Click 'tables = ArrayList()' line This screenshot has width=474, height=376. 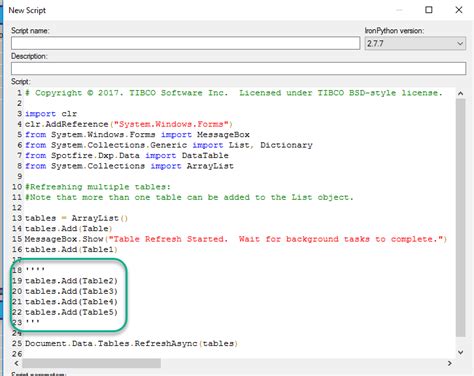point(76,218)
